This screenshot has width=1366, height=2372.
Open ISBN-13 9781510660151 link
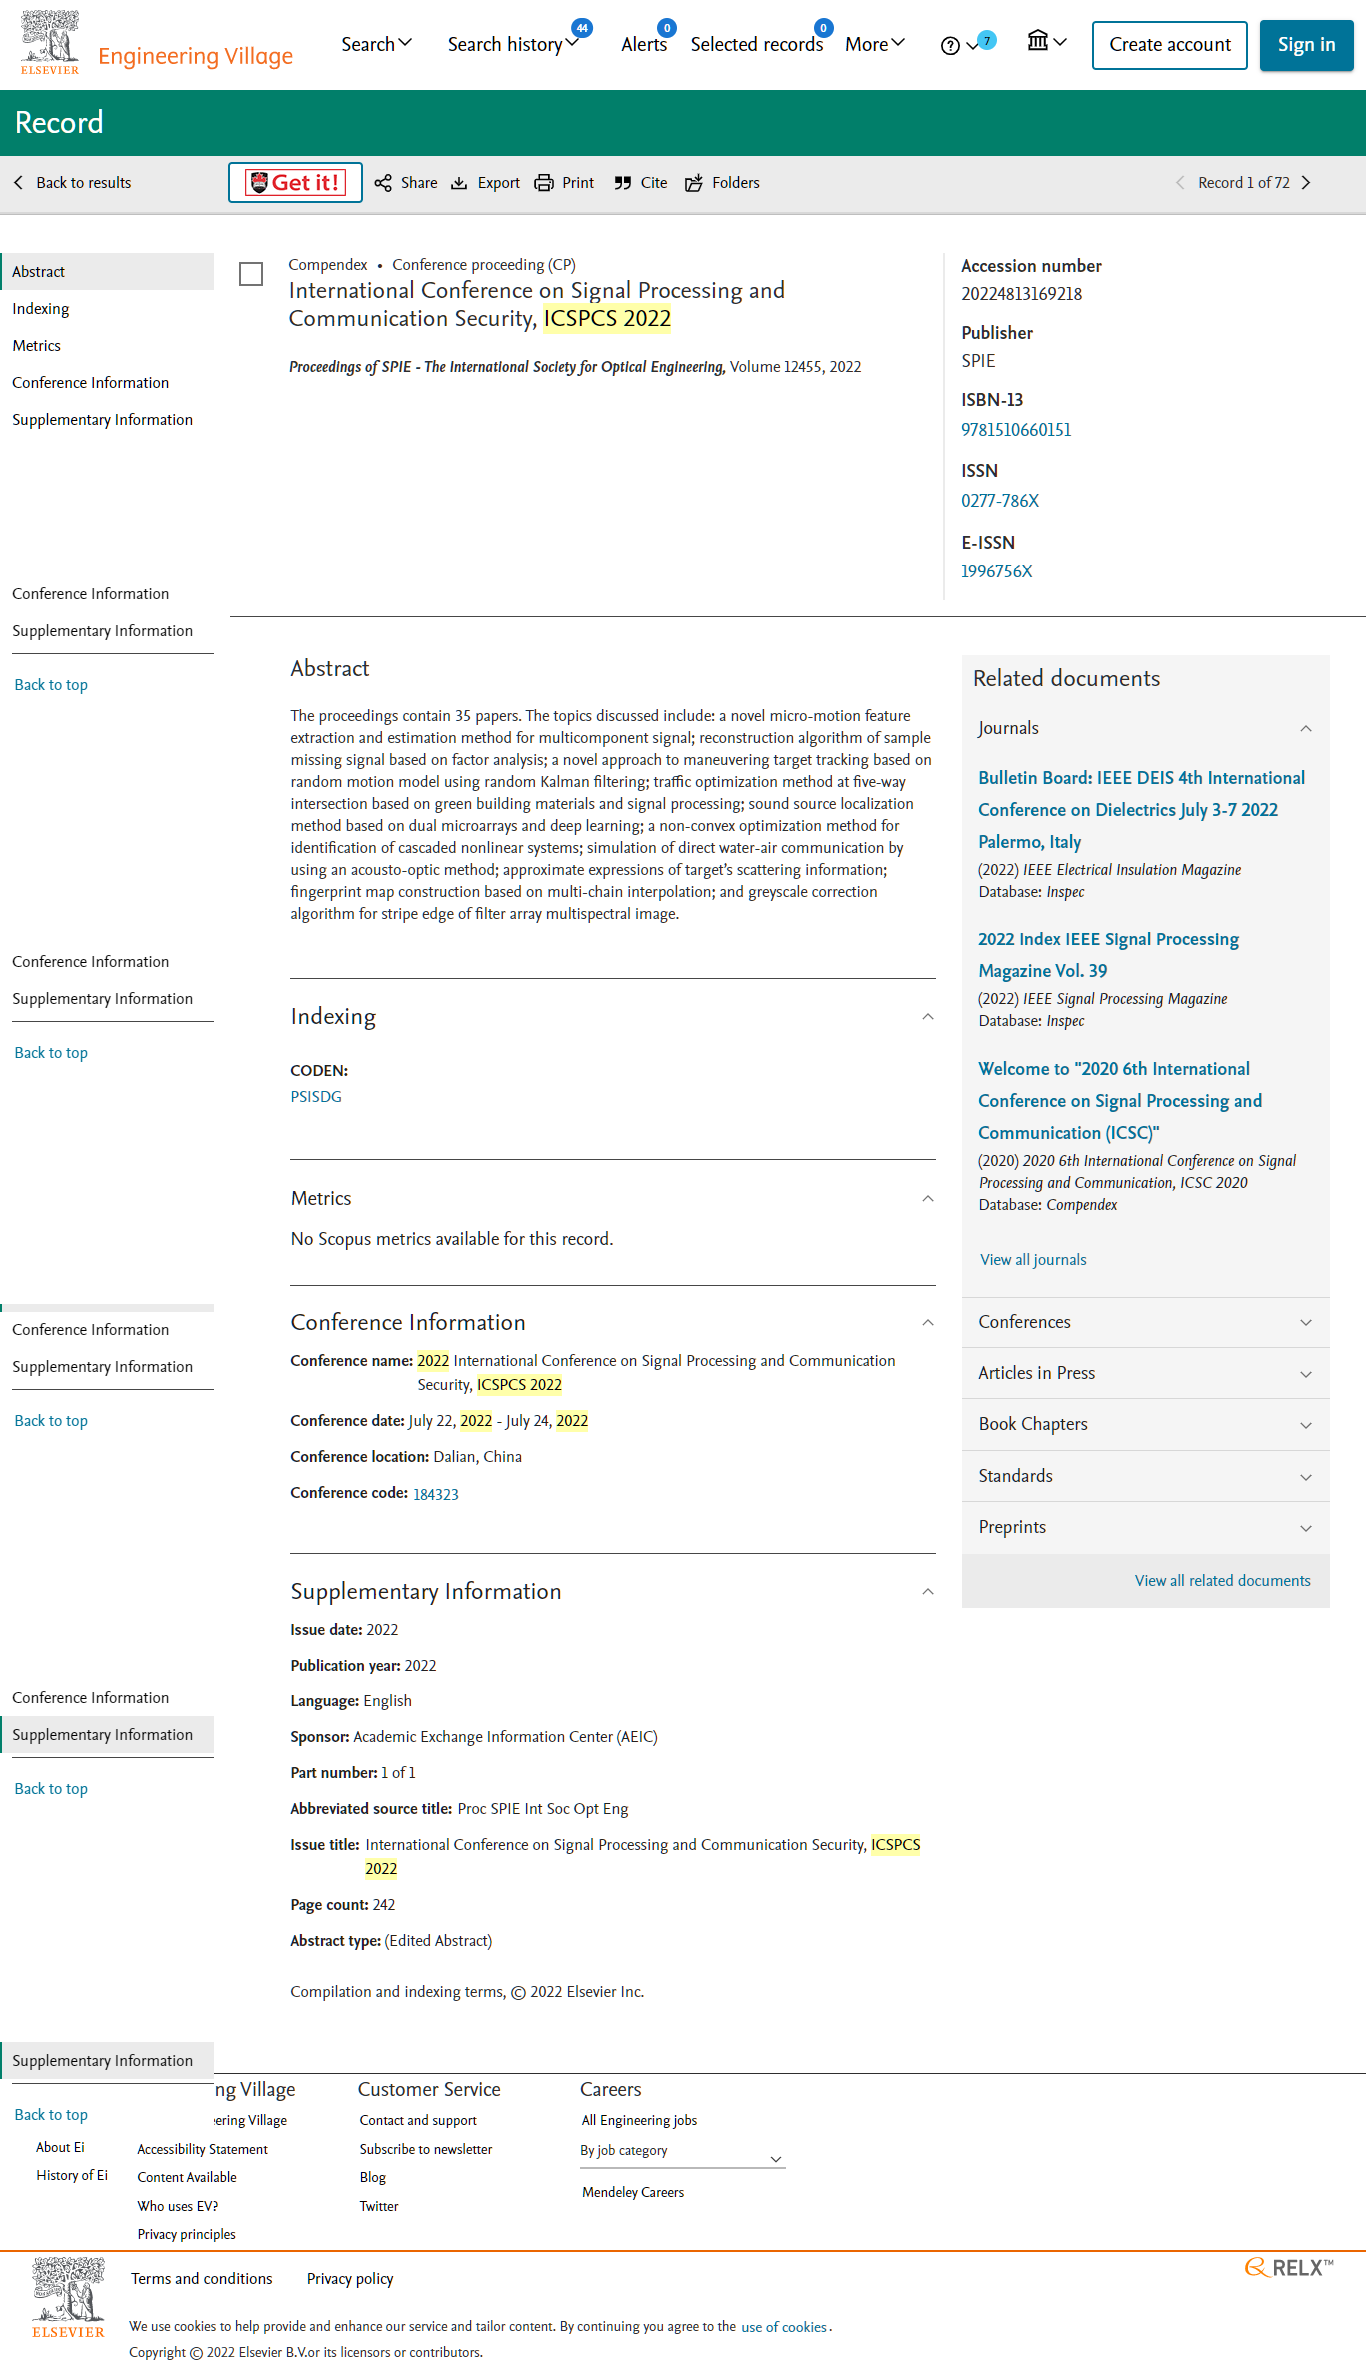(x=1016, y=430)
